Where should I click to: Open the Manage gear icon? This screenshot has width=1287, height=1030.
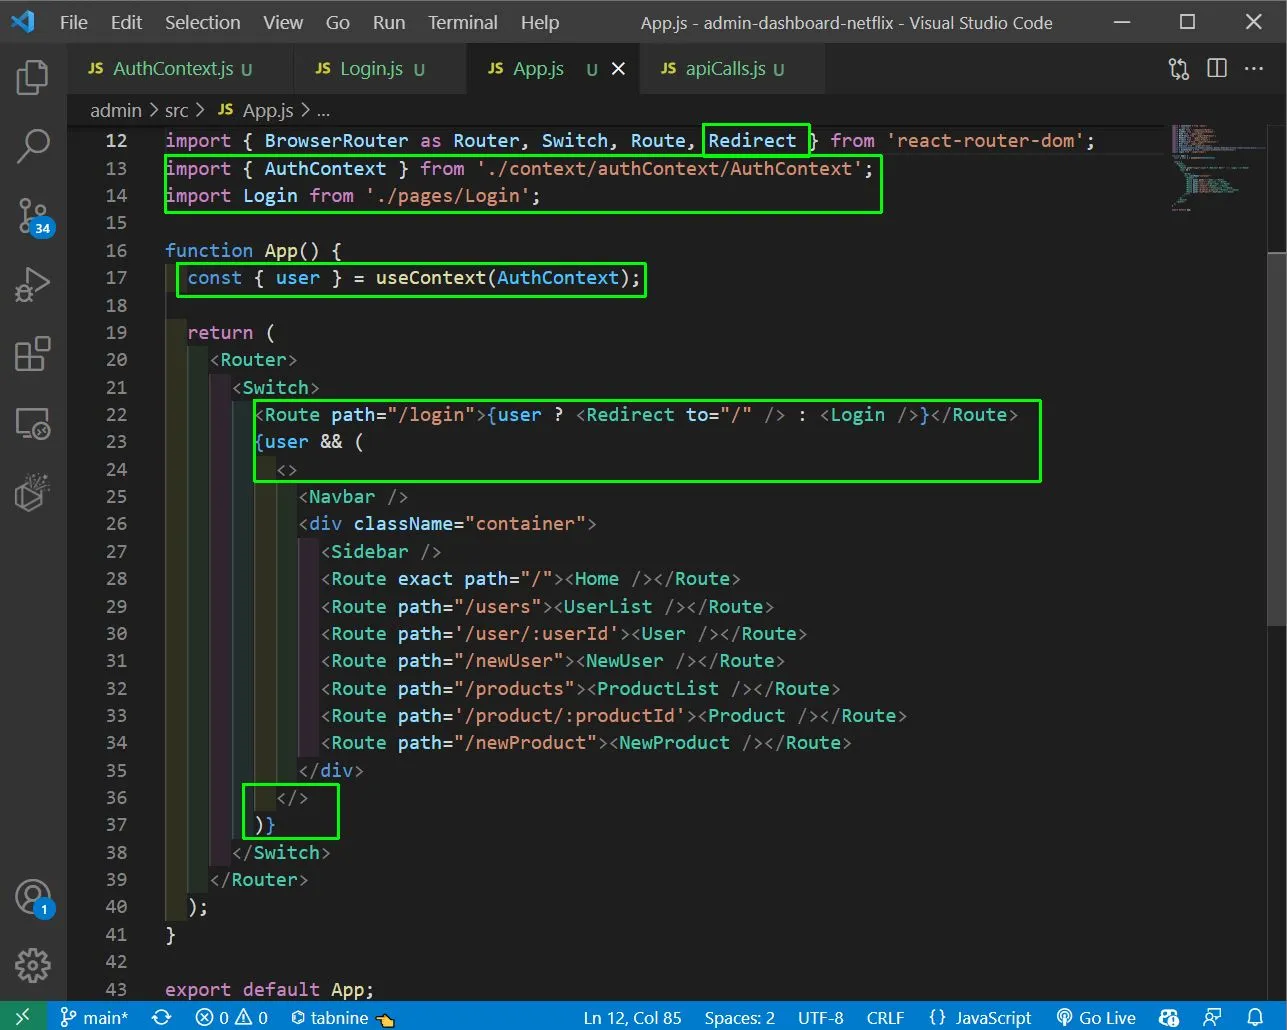pyautogui.click(x=32, y=966)
